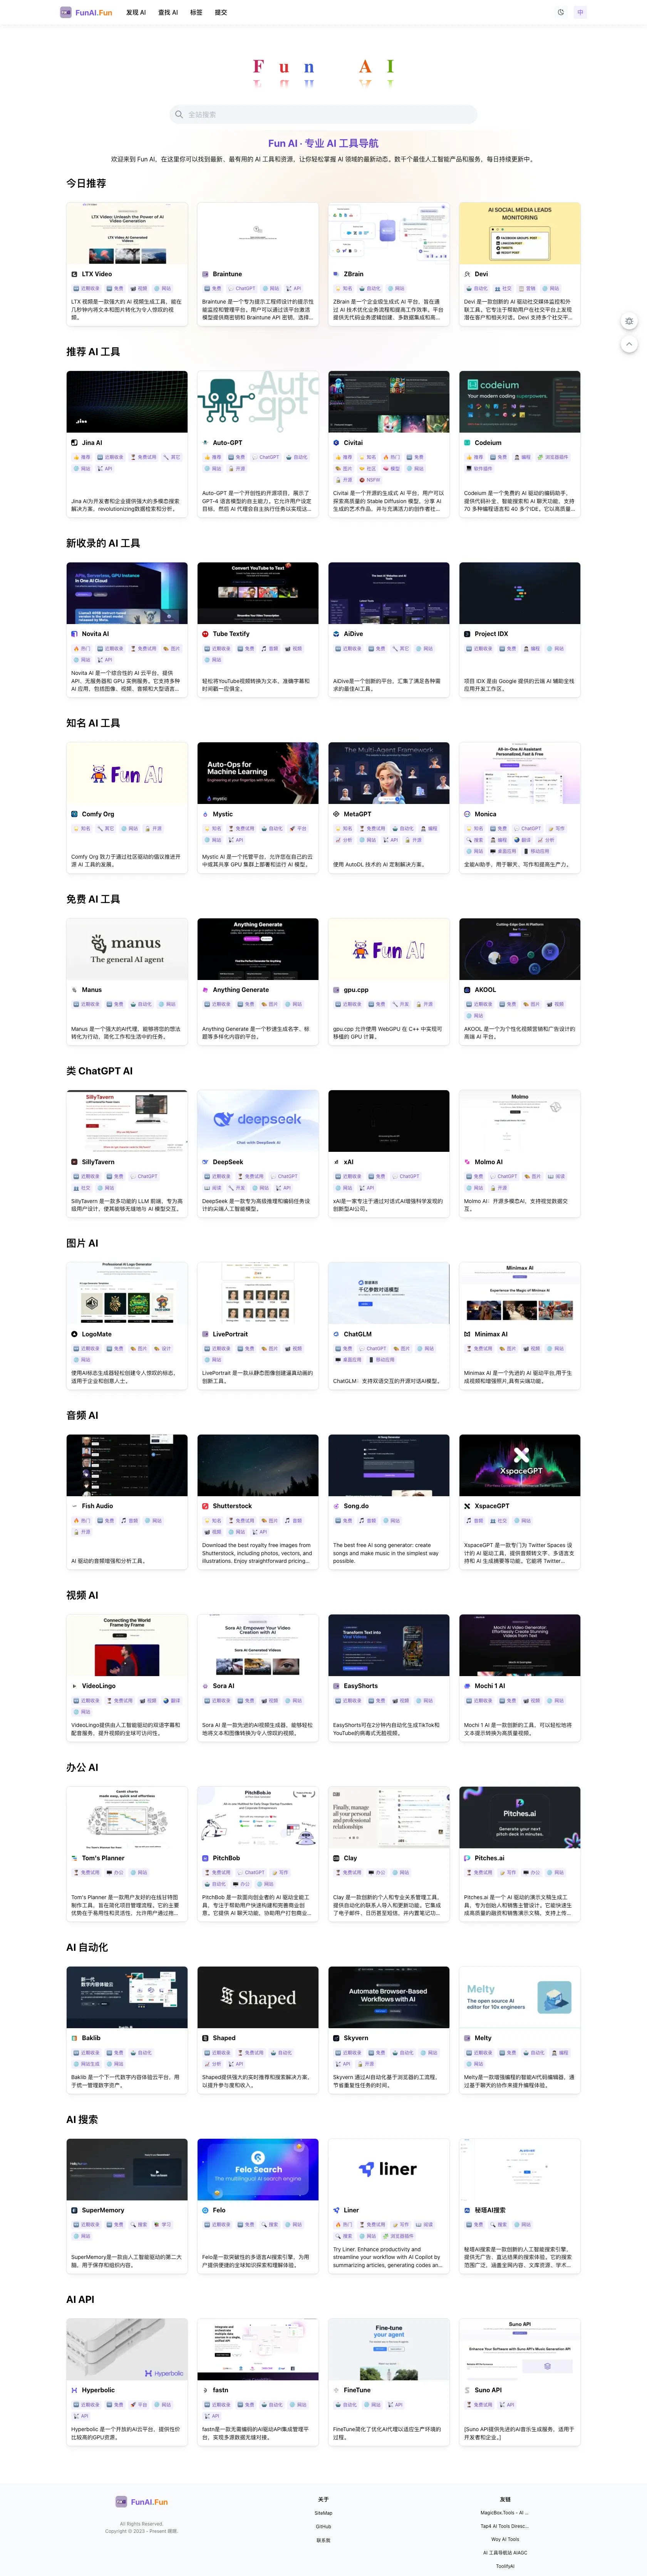Screen dimensions: 647x2576
Task: Open the floating settings gear button
Action: click(x=629, y=321)
